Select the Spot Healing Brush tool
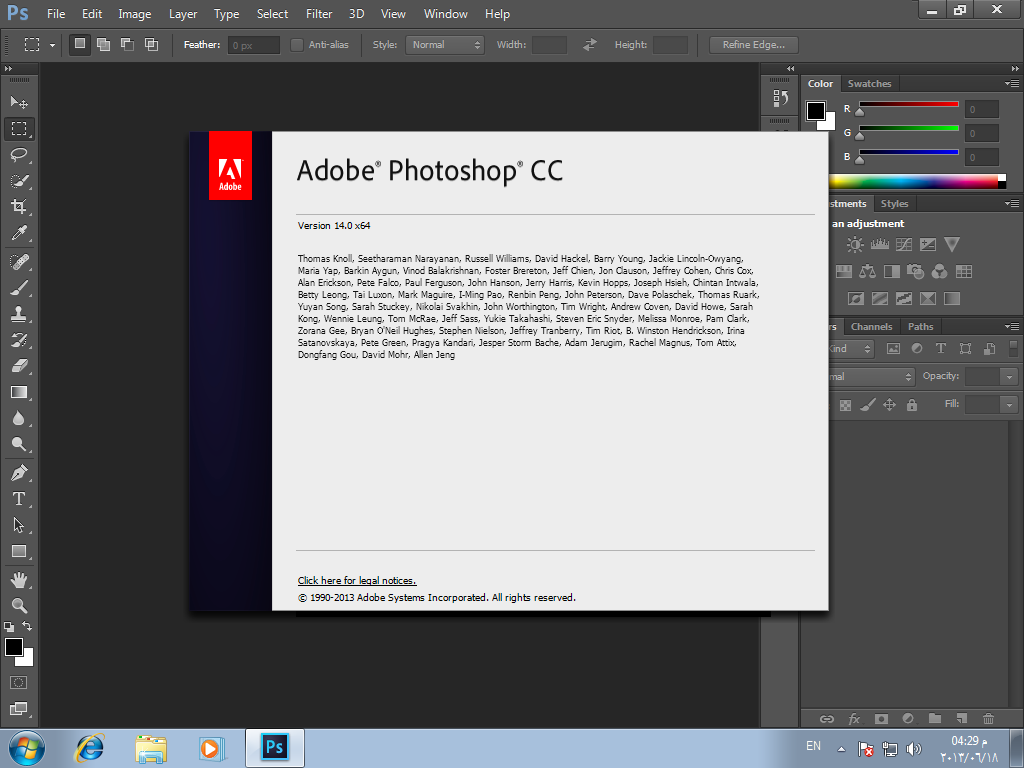 pyautogui.click(x=19, y=262)
